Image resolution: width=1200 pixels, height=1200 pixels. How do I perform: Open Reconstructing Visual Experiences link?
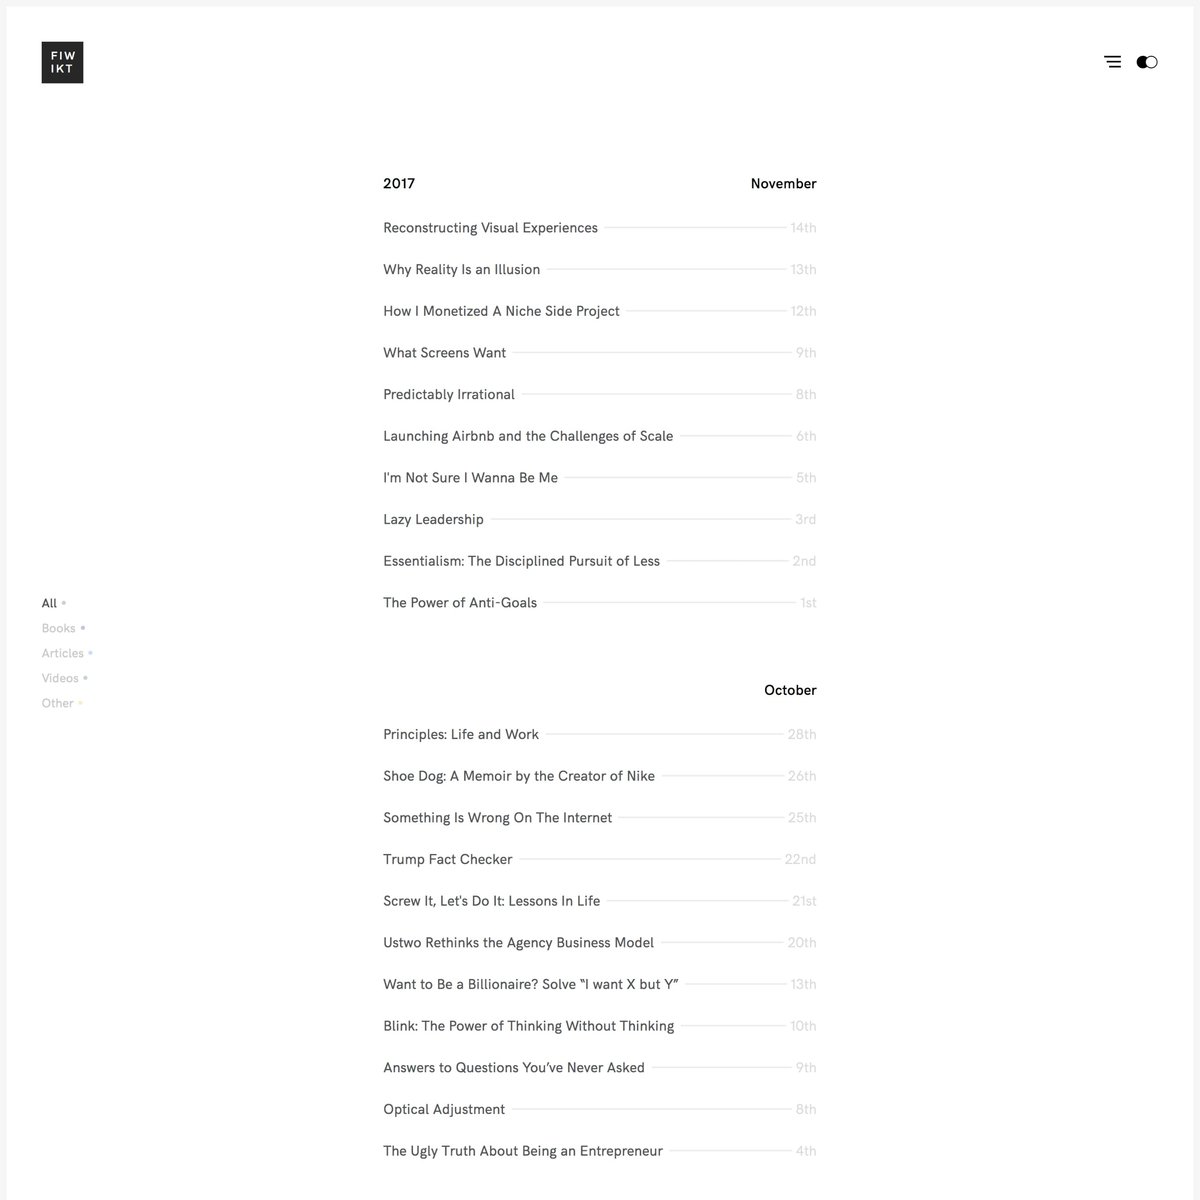[x=490, y=228]
